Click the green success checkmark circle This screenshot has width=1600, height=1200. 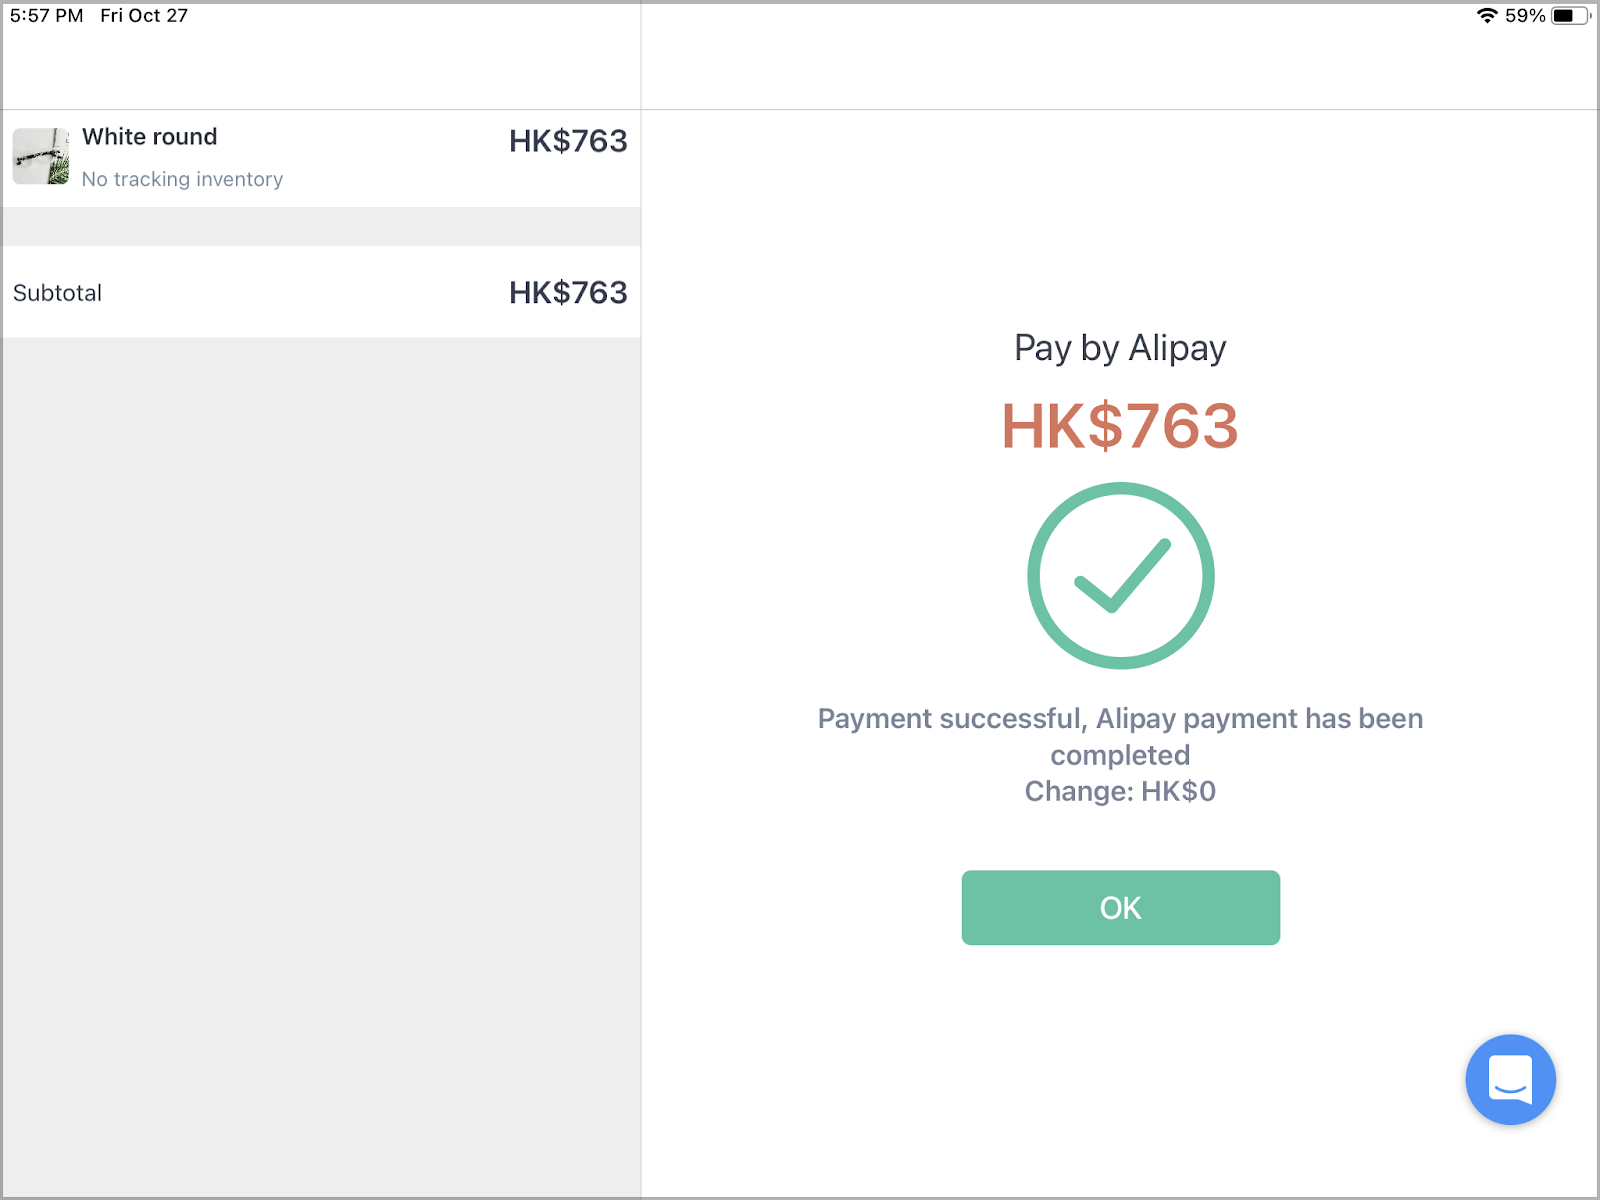click(1120, 576)
